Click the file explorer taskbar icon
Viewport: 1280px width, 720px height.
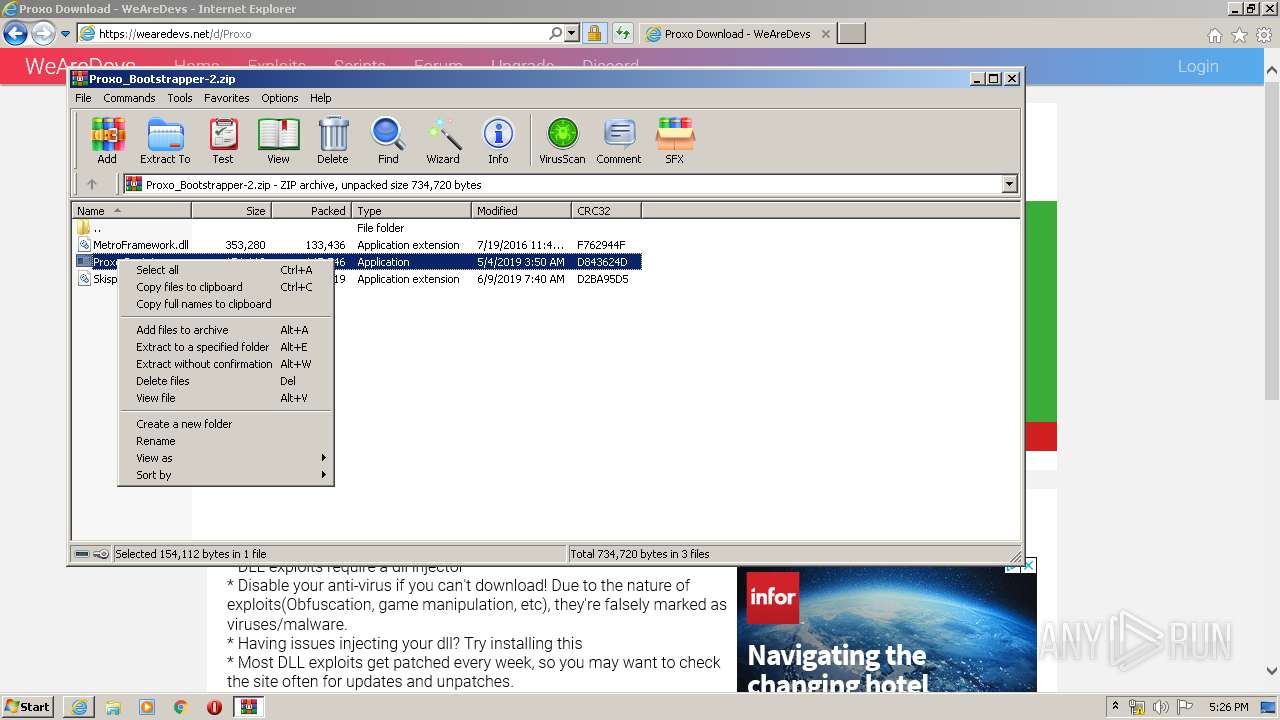[x=113, y=707]
